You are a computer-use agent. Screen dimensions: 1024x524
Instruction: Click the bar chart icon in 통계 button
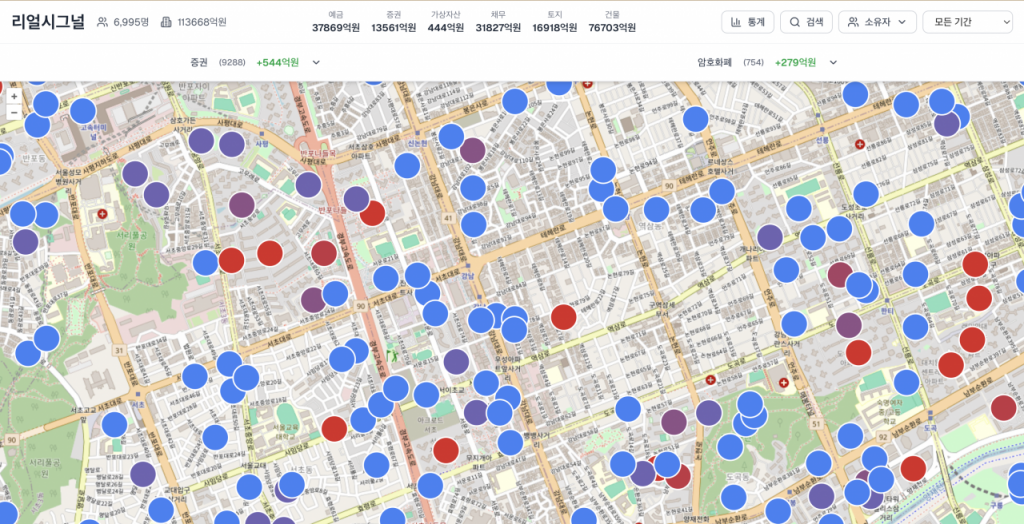pos(736,22)
